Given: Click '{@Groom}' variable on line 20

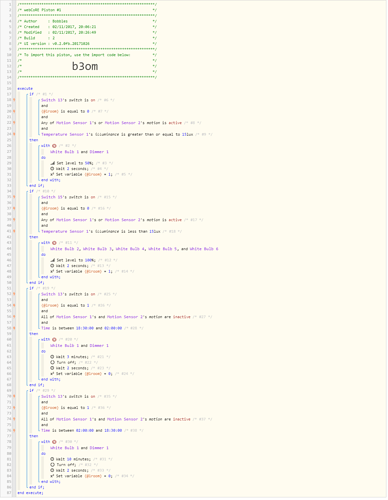Looking at the screenshot, I should 50,111.
